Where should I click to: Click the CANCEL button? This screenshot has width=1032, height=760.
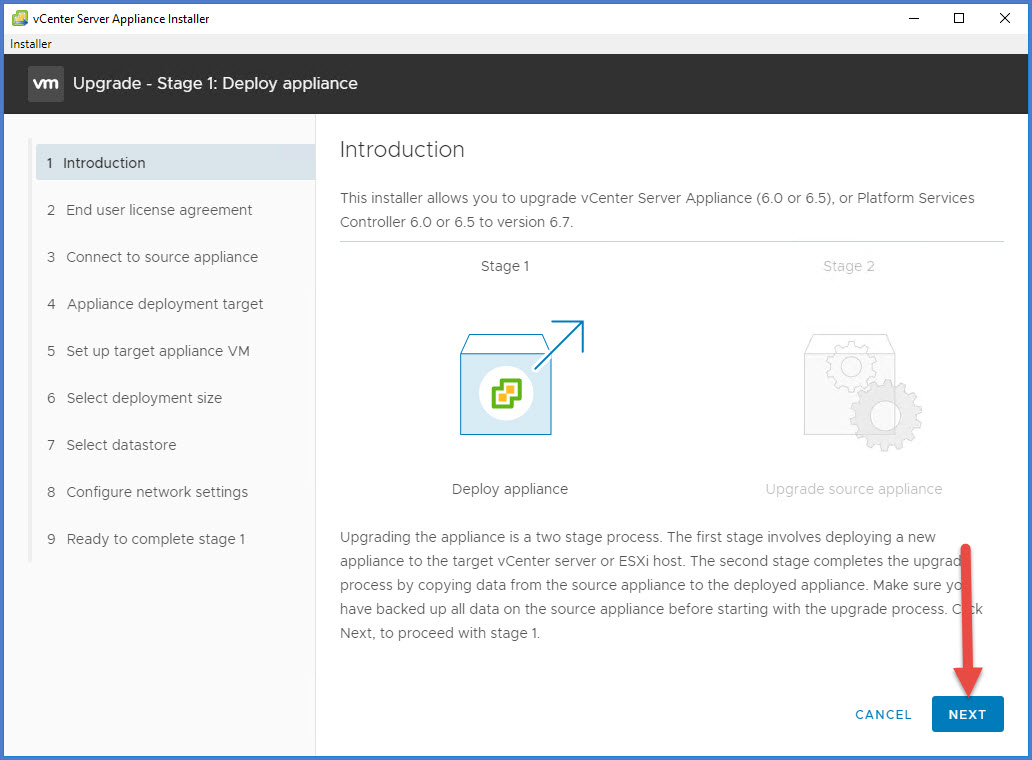pyautogui.click(x=883, y=715)
